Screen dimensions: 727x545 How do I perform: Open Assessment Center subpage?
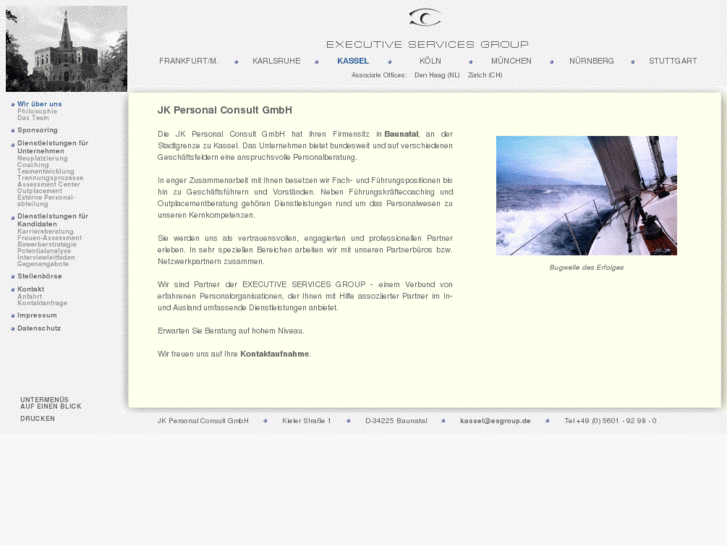tap(49, 184)
